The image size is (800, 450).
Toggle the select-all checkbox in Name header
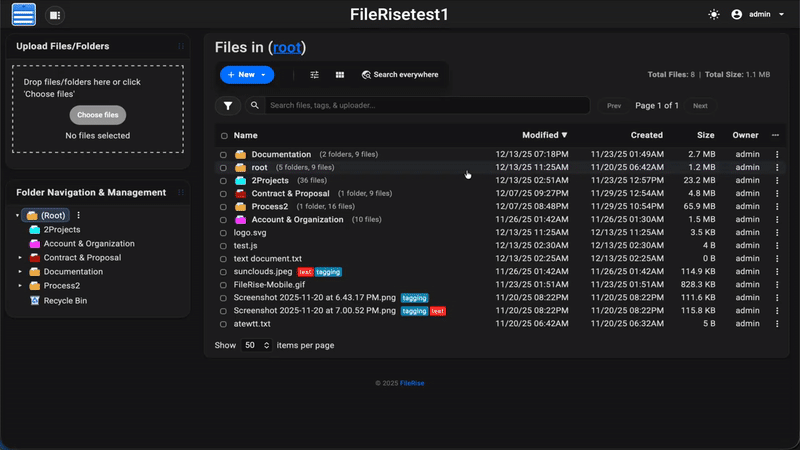[224, 136]
